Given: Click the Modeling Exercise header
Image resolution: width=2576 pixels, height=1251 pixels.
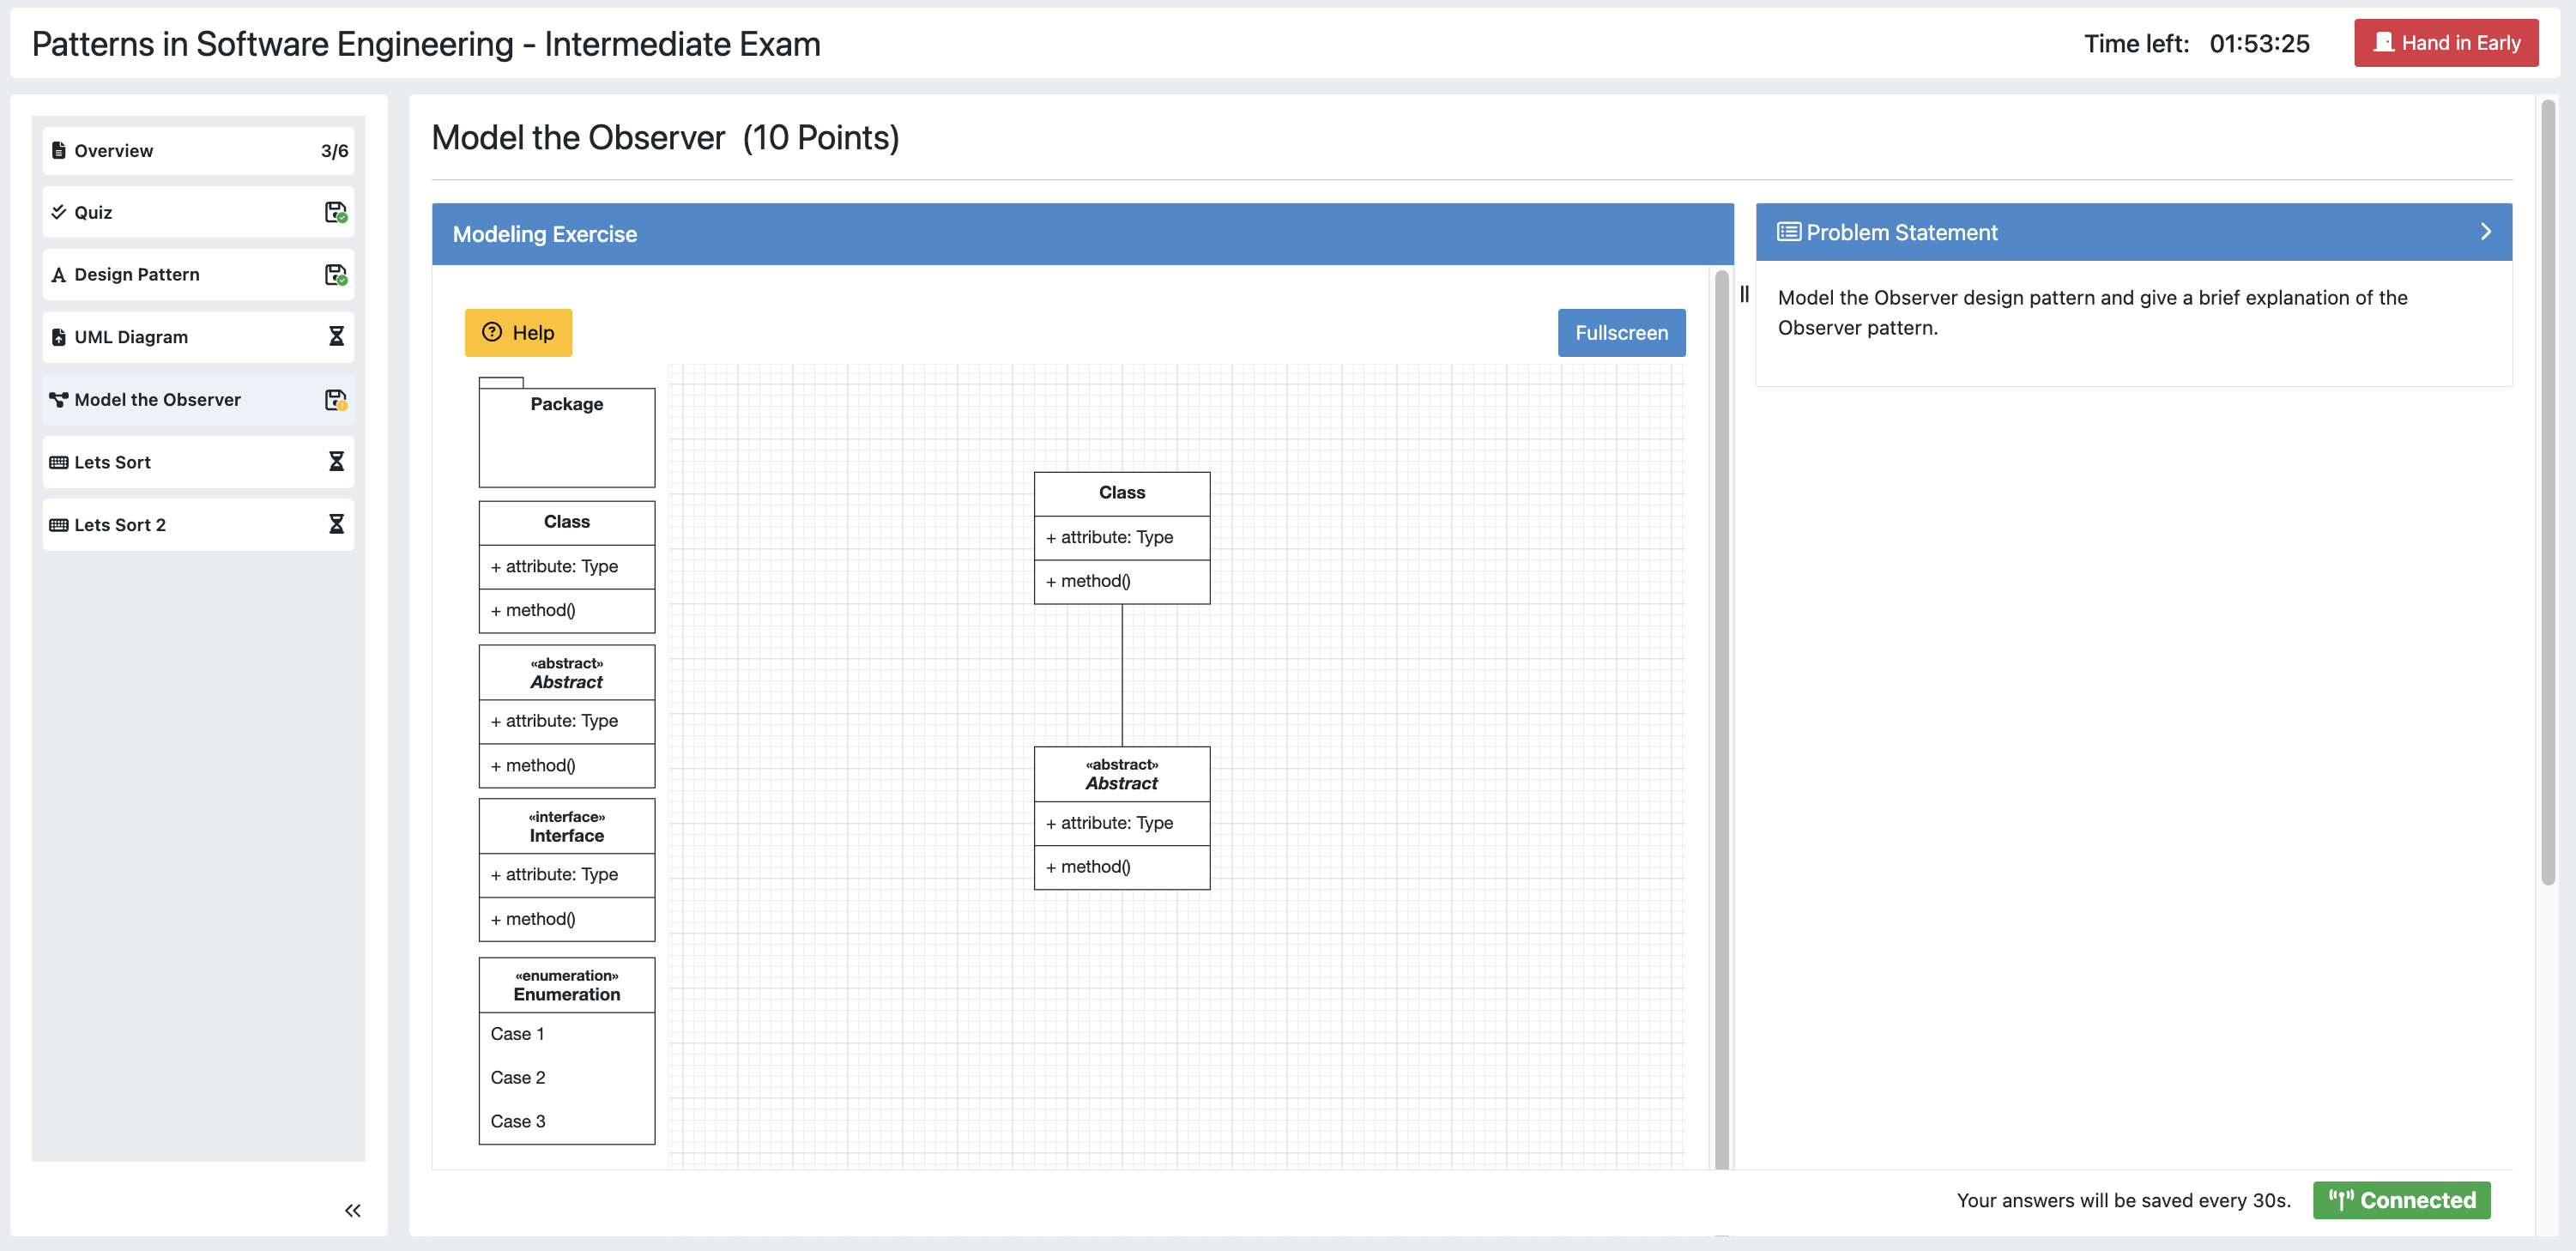Looking at the screenshot, I should [x=1082, y=234].
